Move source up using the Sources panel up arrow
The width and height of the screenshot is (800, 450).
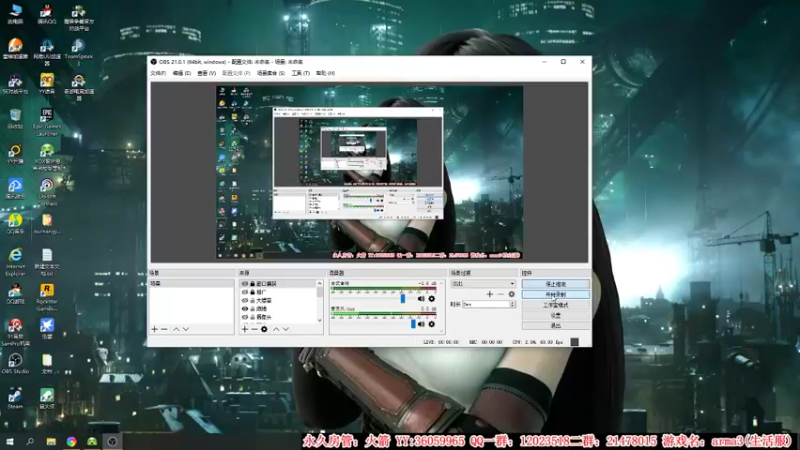click(276, 329)
